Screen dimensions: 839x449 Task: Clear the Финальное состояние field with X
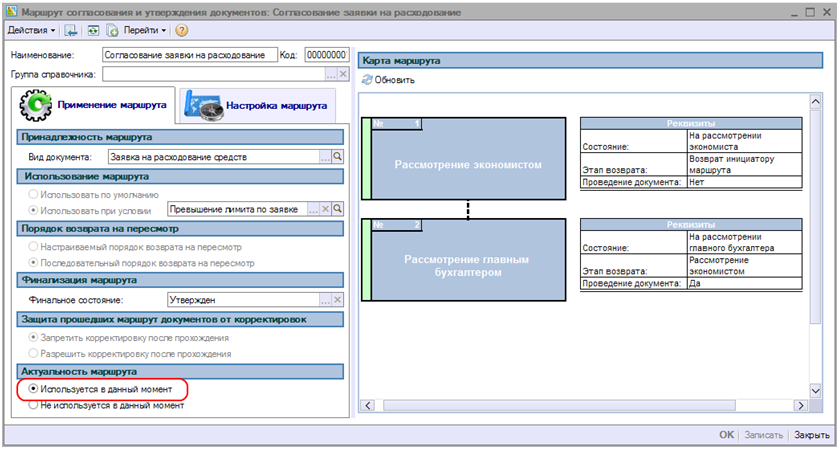(339, 299)
